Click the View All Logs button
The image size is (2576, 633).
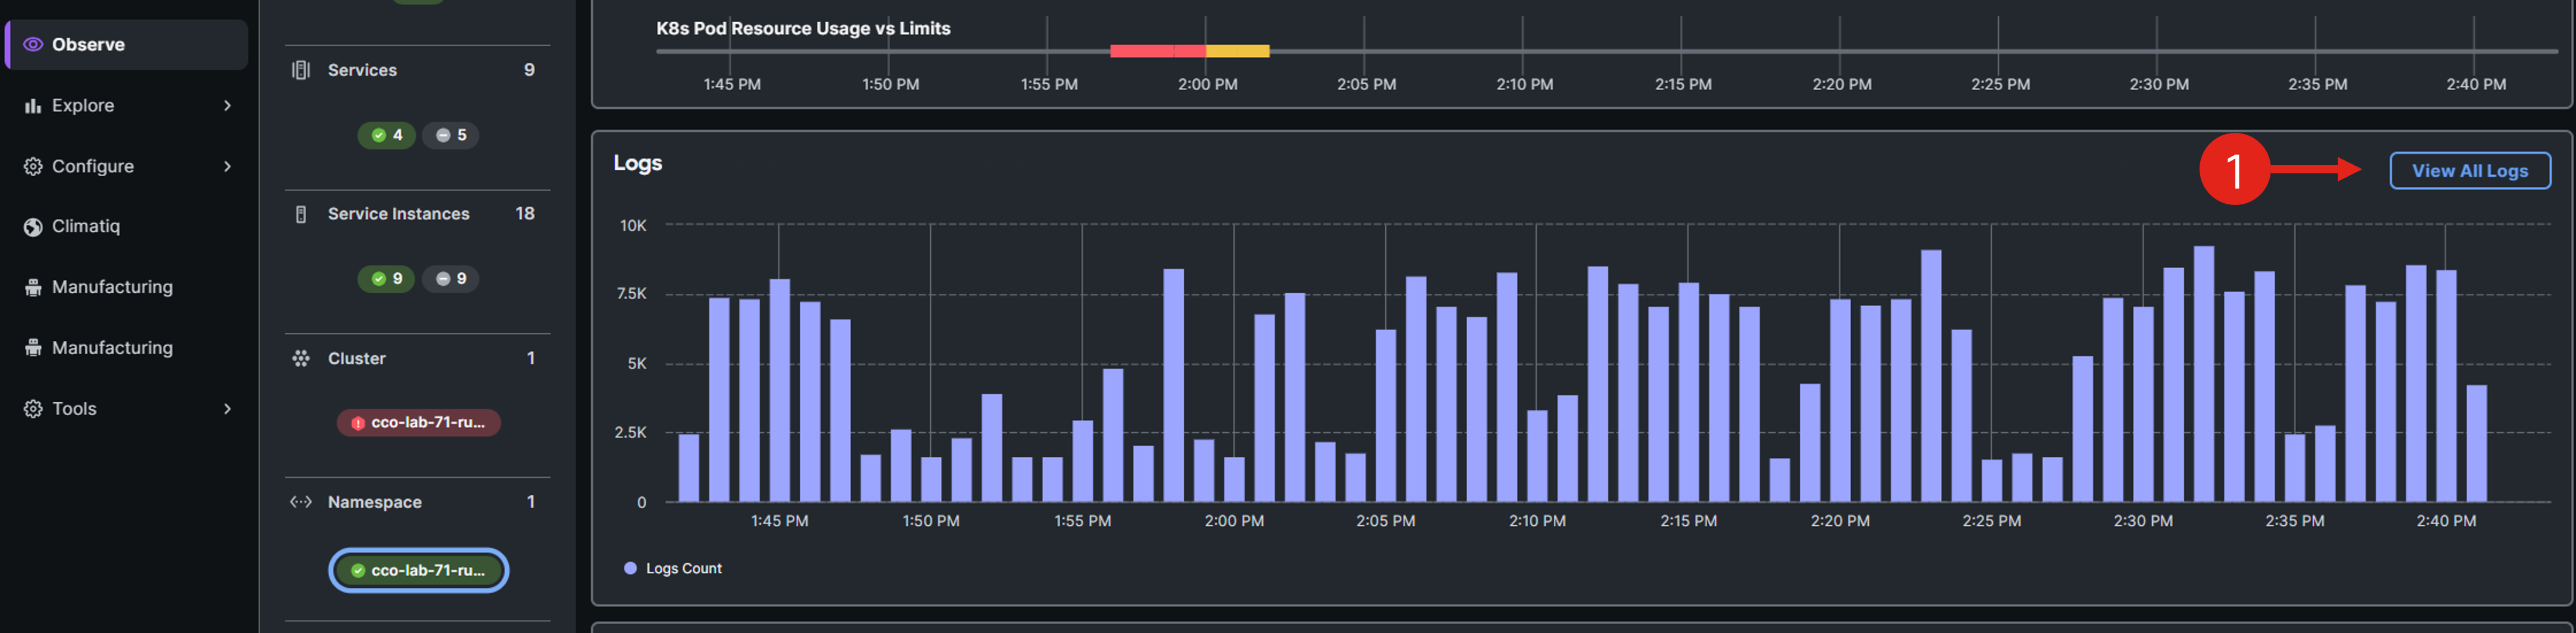(2469, 171)
